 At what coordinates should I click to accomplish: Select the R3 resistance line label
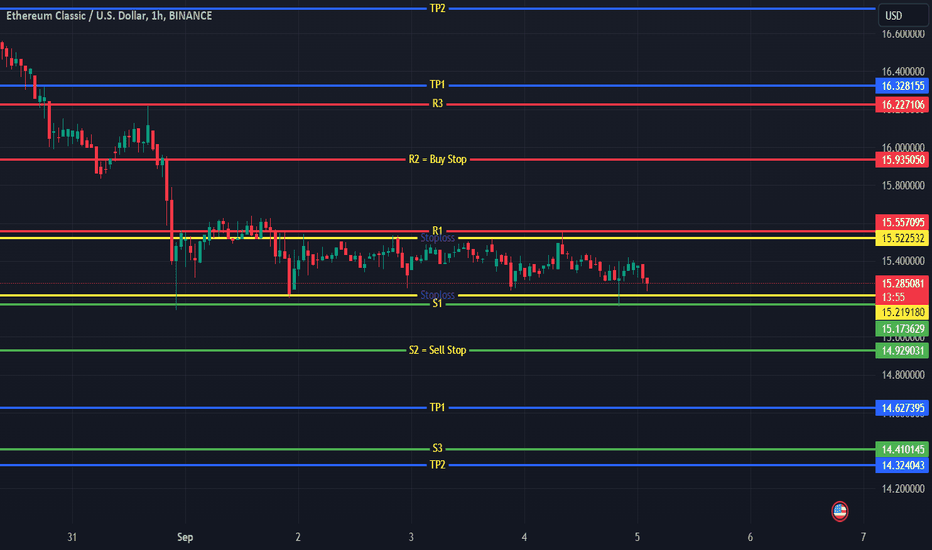point(437,103)
